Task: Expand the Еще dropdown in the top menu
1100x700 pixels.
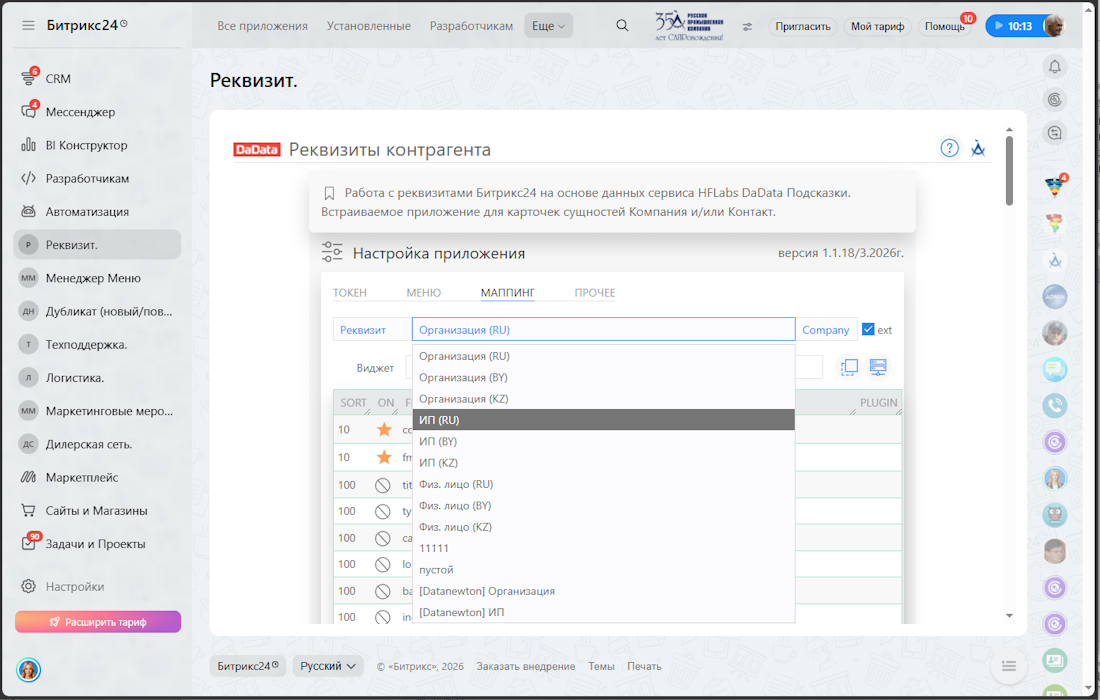Action: 548,26
